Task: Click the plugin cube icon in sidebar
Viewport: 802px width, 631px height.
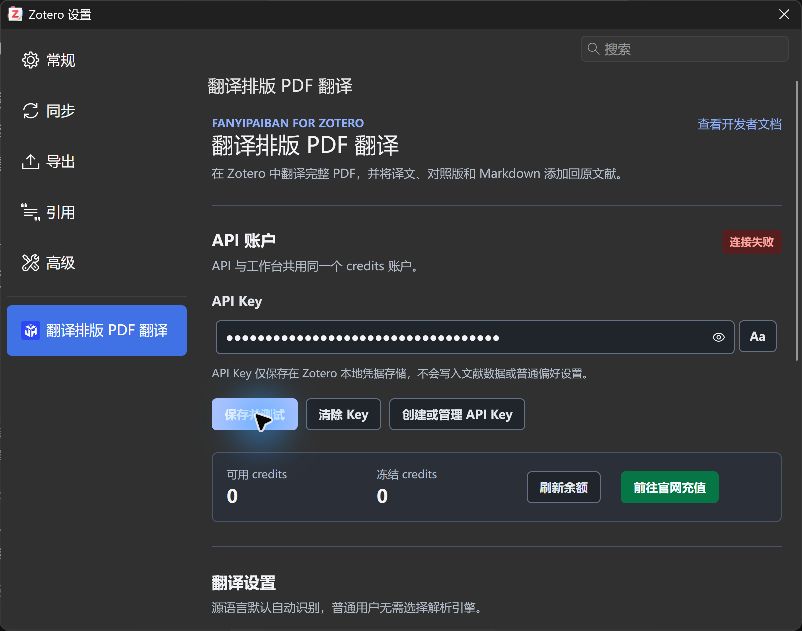Action: click(x=31, y=330)
